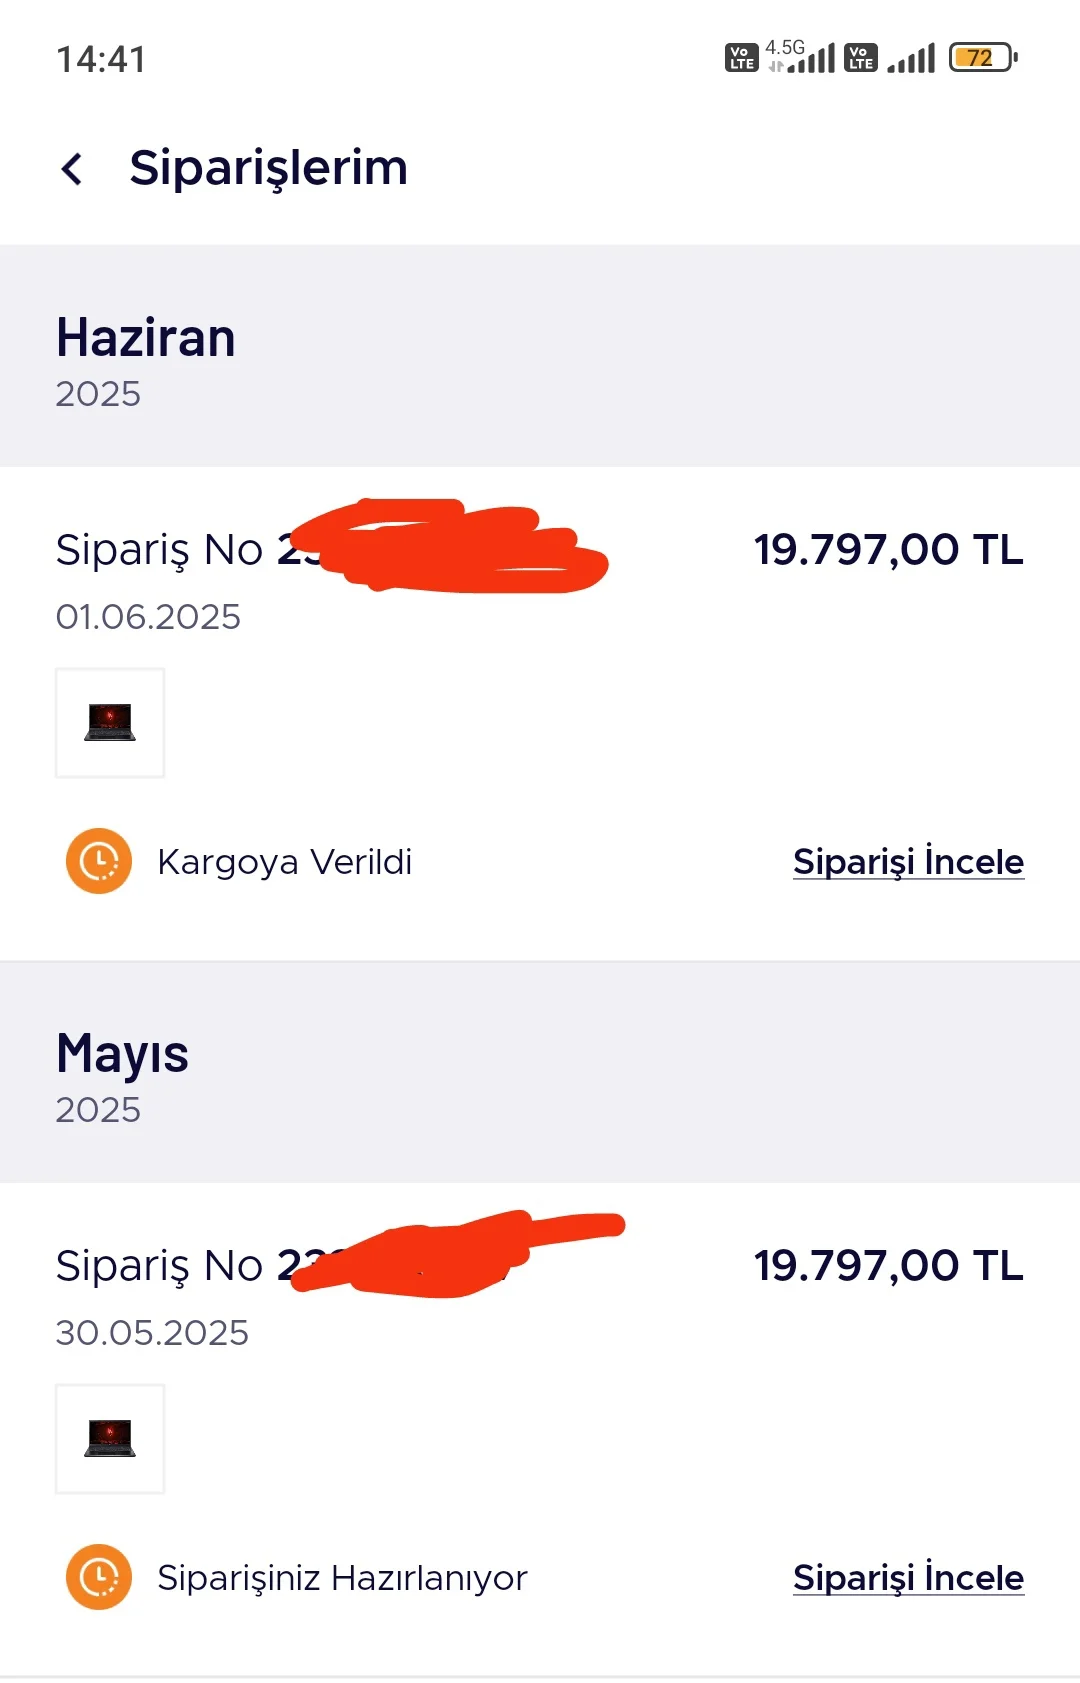Tap the second VoLTE status icon
1080x1683 pixels.
(861, 58)
